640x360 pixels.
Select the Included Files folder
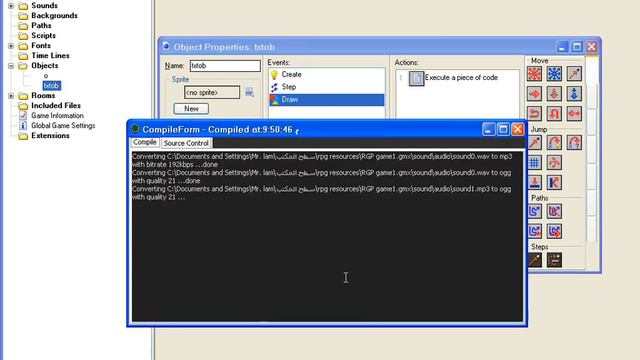click(x=56, y=106)
